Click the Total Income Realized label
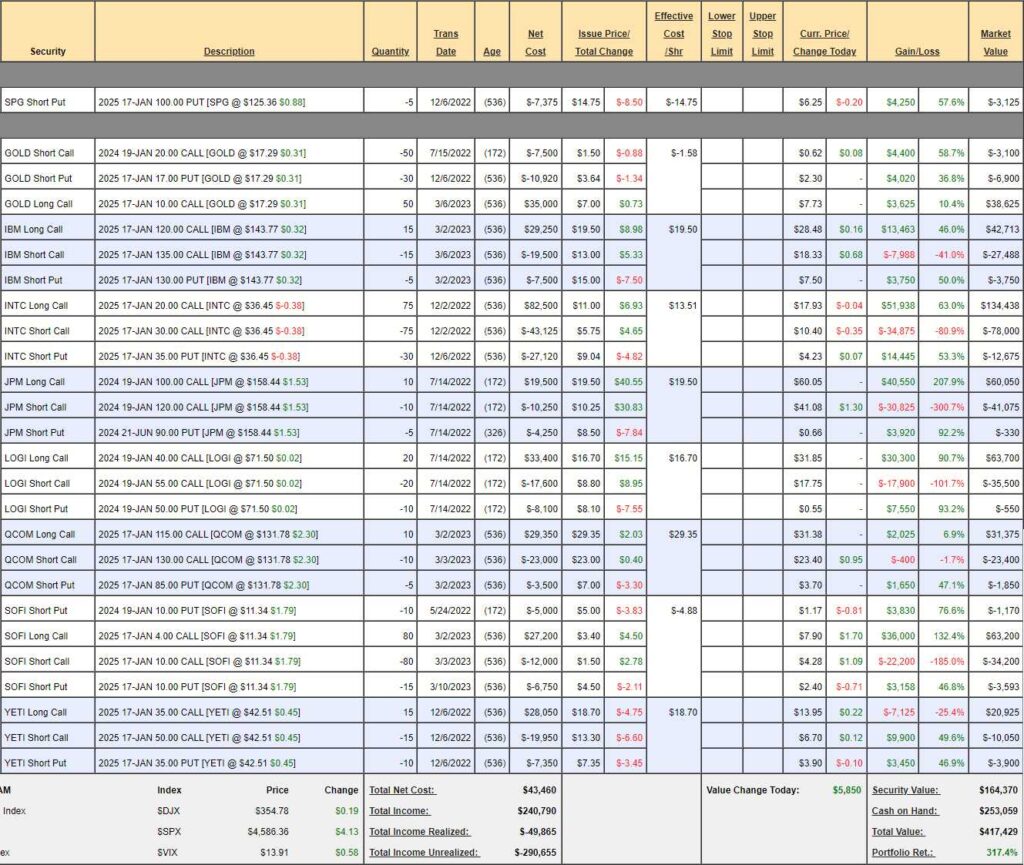This screenshot has height=865, width=1024. coord(420,831)
